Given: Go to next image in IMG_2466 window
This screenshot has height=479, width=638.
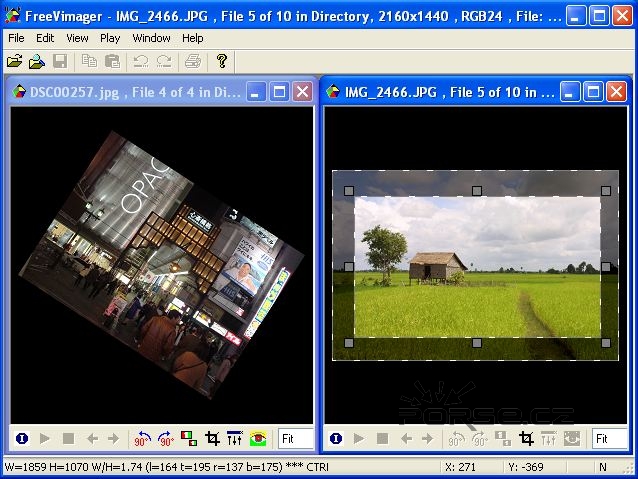Looking at the screenshot, I should (427, 439).
